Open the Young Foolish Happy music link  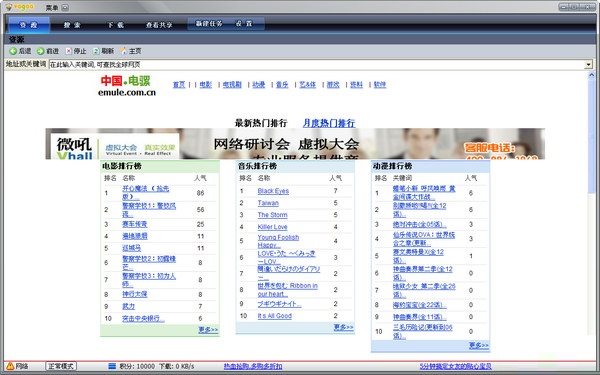click(x=278, y=241)
